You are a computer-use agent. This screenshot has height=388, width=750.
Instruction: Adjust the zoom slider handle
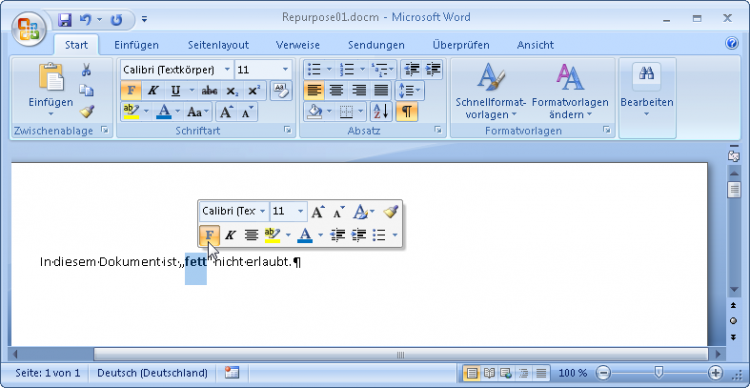[x=659, y=372]
